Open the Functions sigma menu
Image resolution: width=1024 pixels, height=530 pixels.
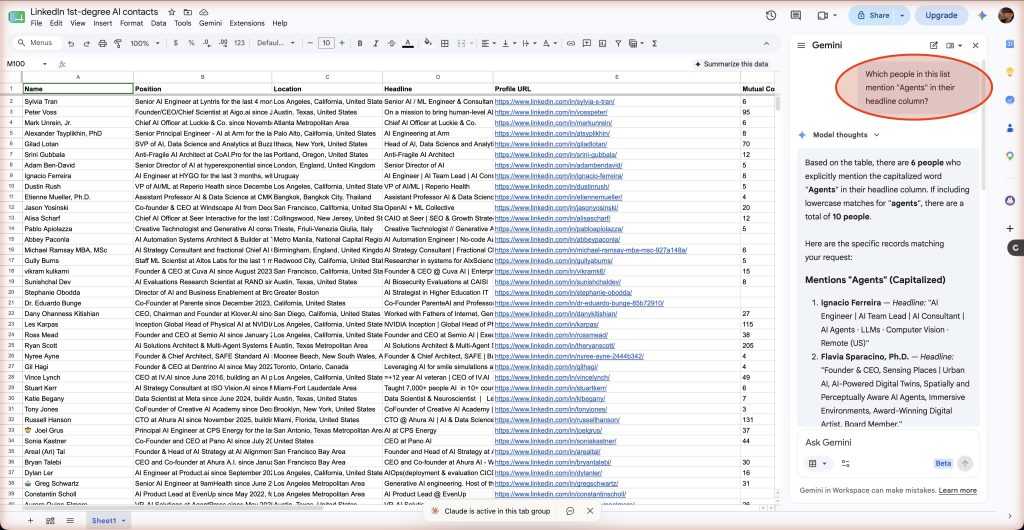tap(654, 44)
